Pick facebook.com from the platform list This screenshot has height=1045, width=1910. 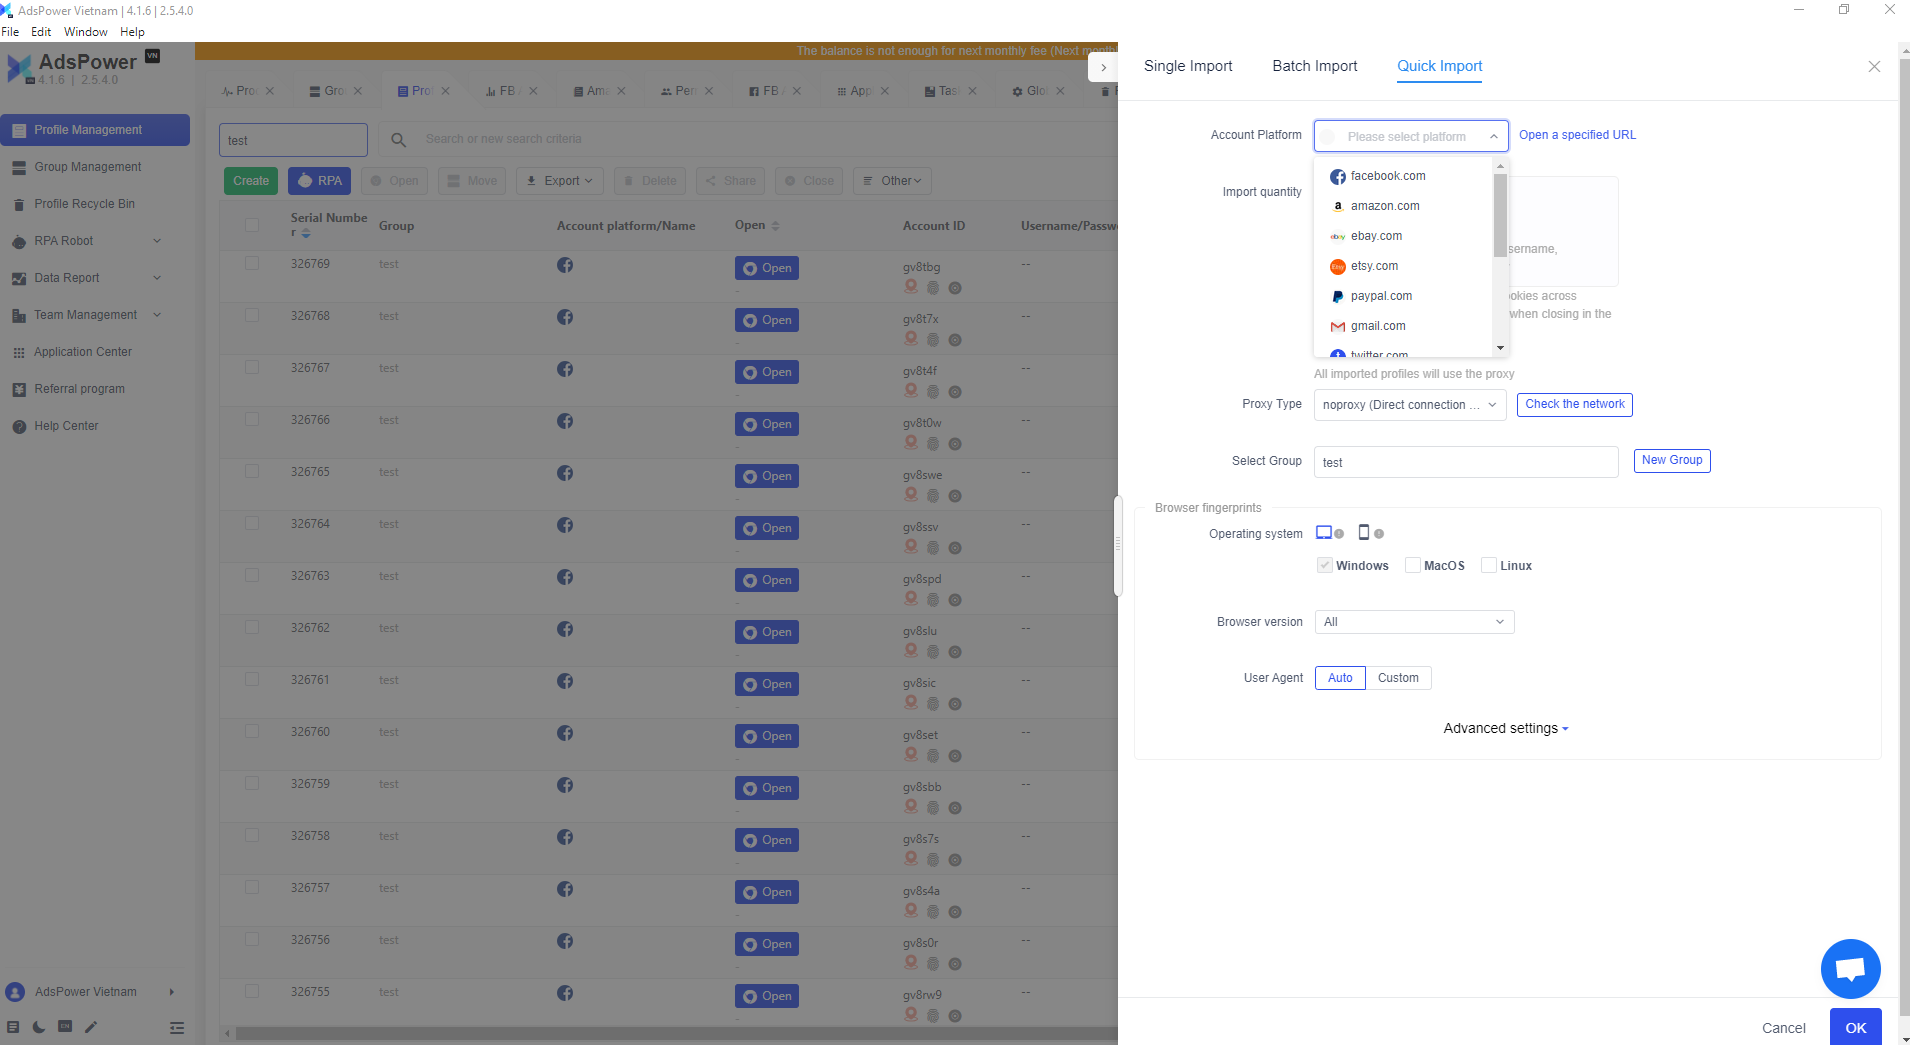tap(1387, 176)
